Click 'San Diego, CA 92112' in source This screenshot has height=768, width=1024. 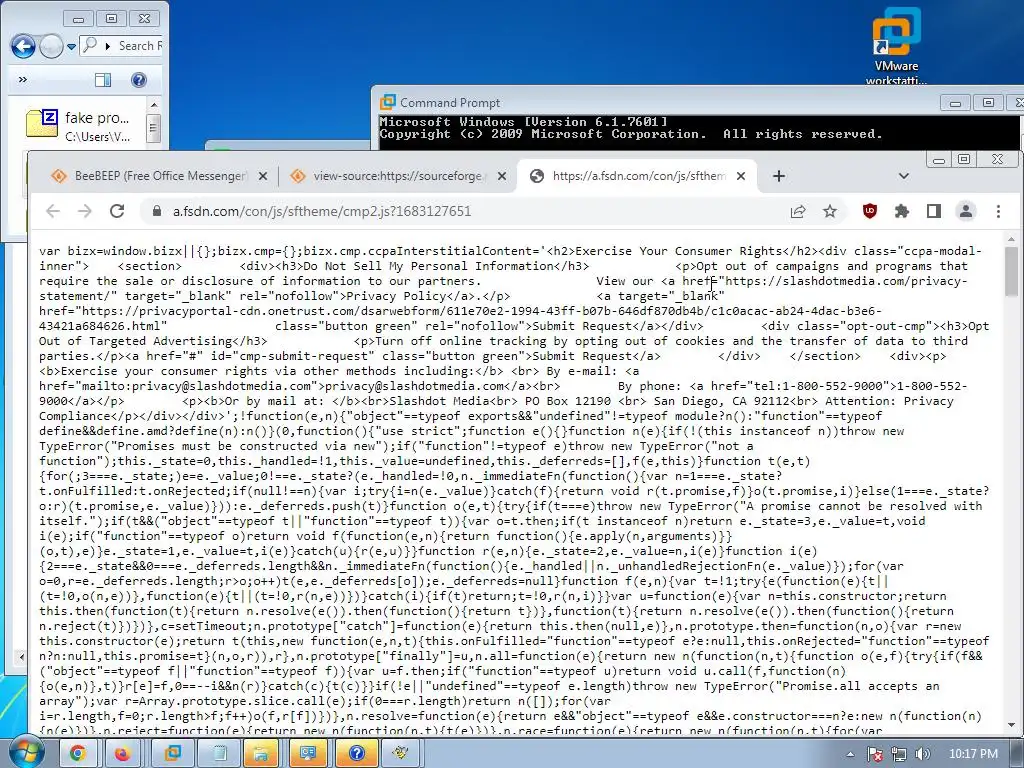coord(722,401)
